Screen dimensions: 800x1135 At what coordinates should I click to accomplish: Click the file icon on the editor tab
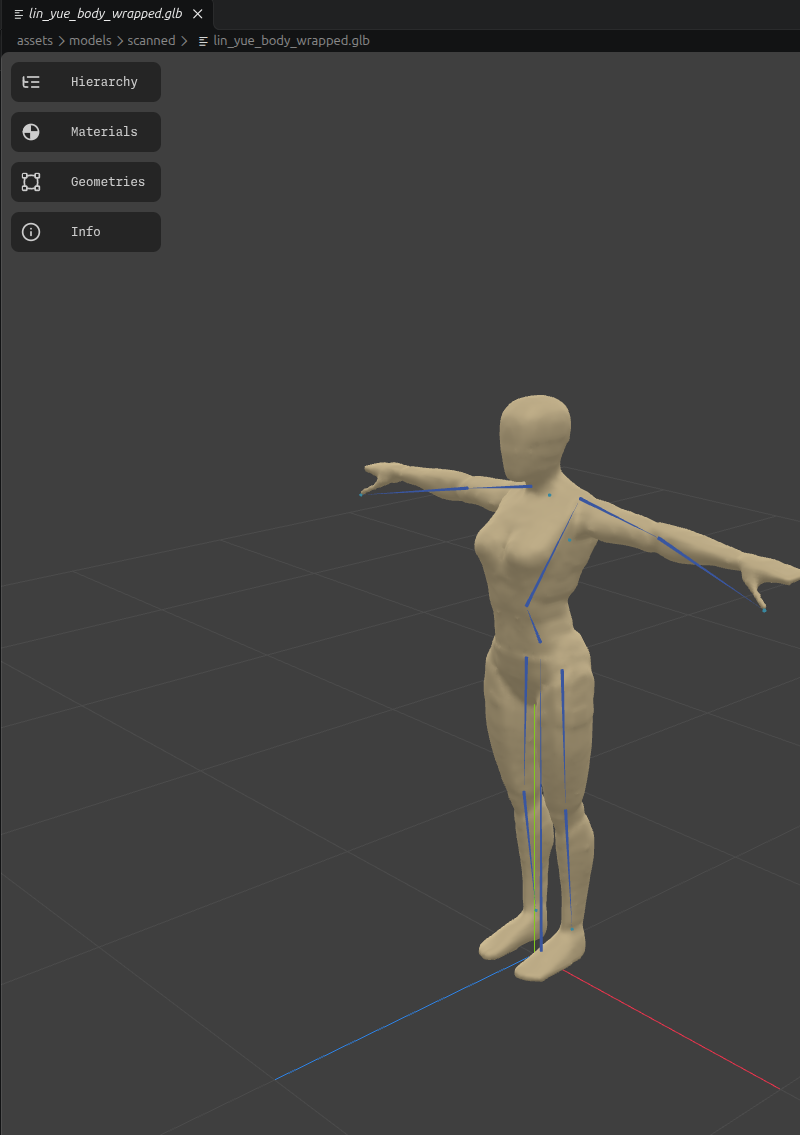[19, 14]
